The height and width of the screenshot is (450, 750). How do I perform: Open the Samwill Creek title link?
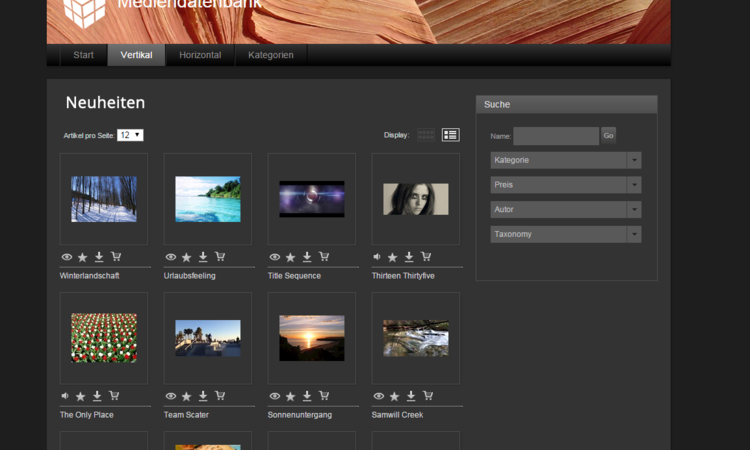coord(397,415)
